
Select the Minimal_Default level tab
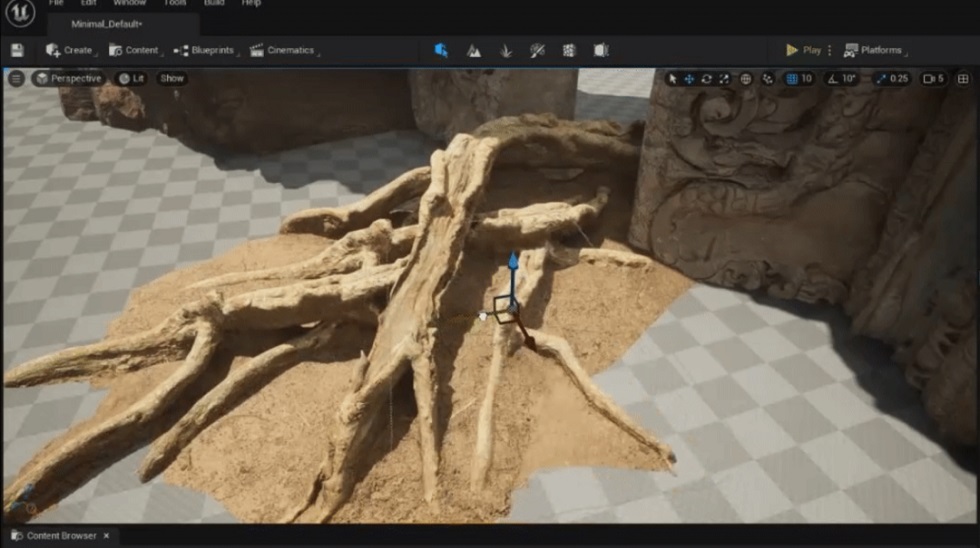click(x=107, y=23)
